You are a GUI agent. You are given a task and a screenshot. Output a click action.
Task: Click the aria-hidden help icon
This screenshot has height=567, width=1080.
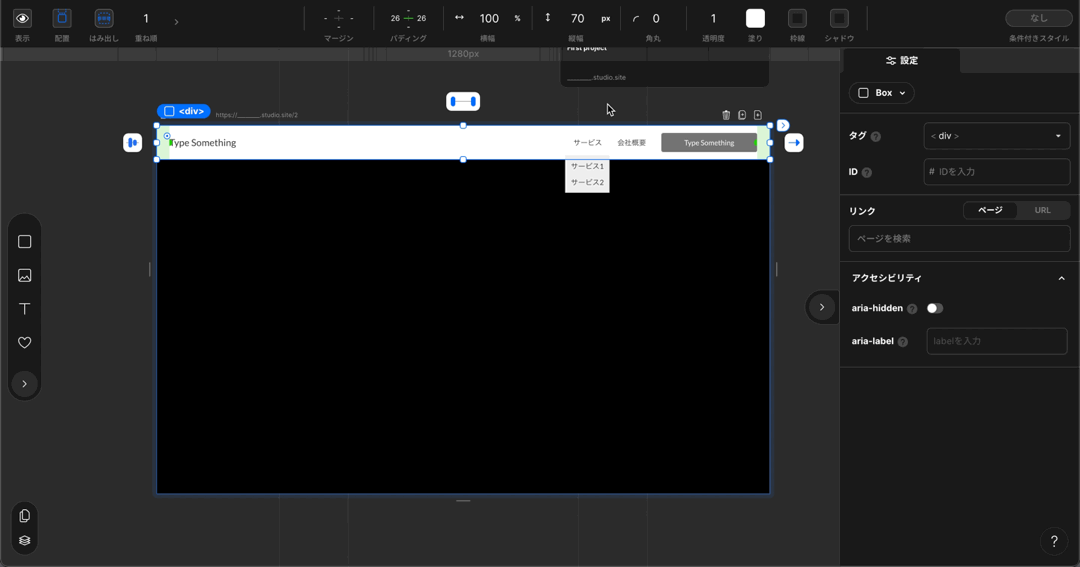(912, 309)
